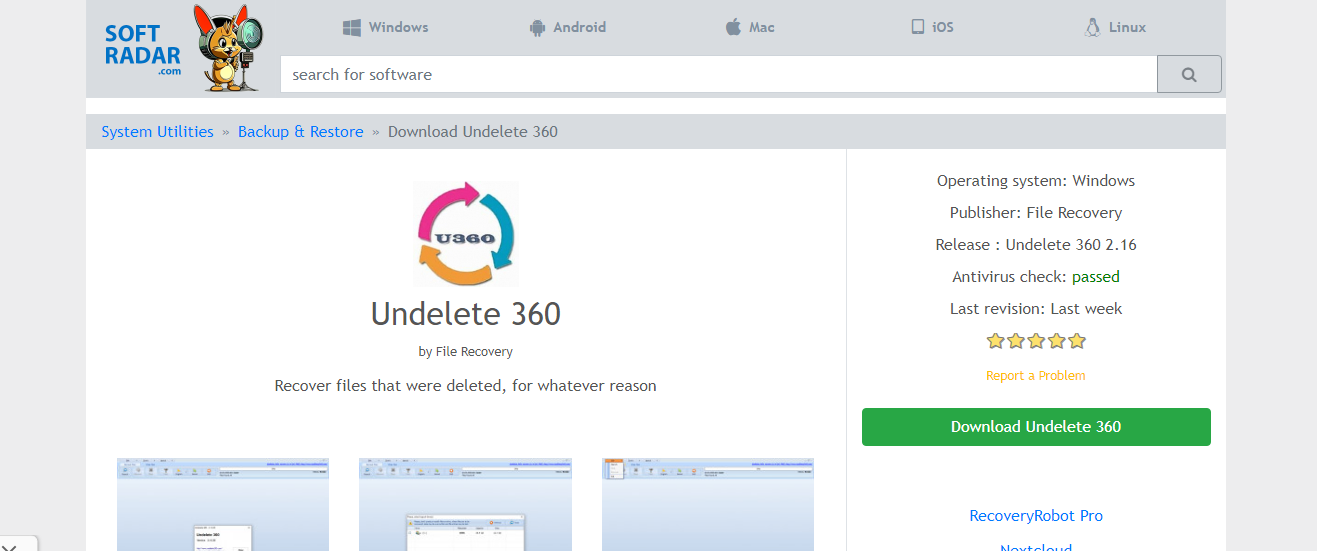Viewport: 1317px width, 551px height.
Task: Go to Backup & Restore breadcrumb
Action: tap(301, 132)
